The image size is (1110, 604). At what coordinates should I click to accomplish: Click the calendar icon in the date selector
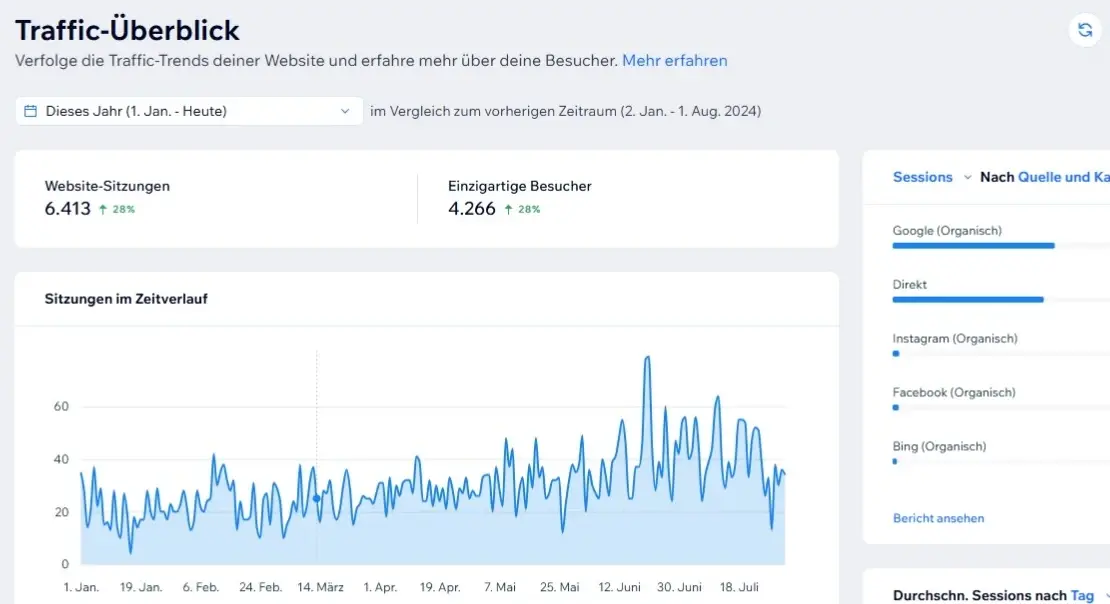29,111
